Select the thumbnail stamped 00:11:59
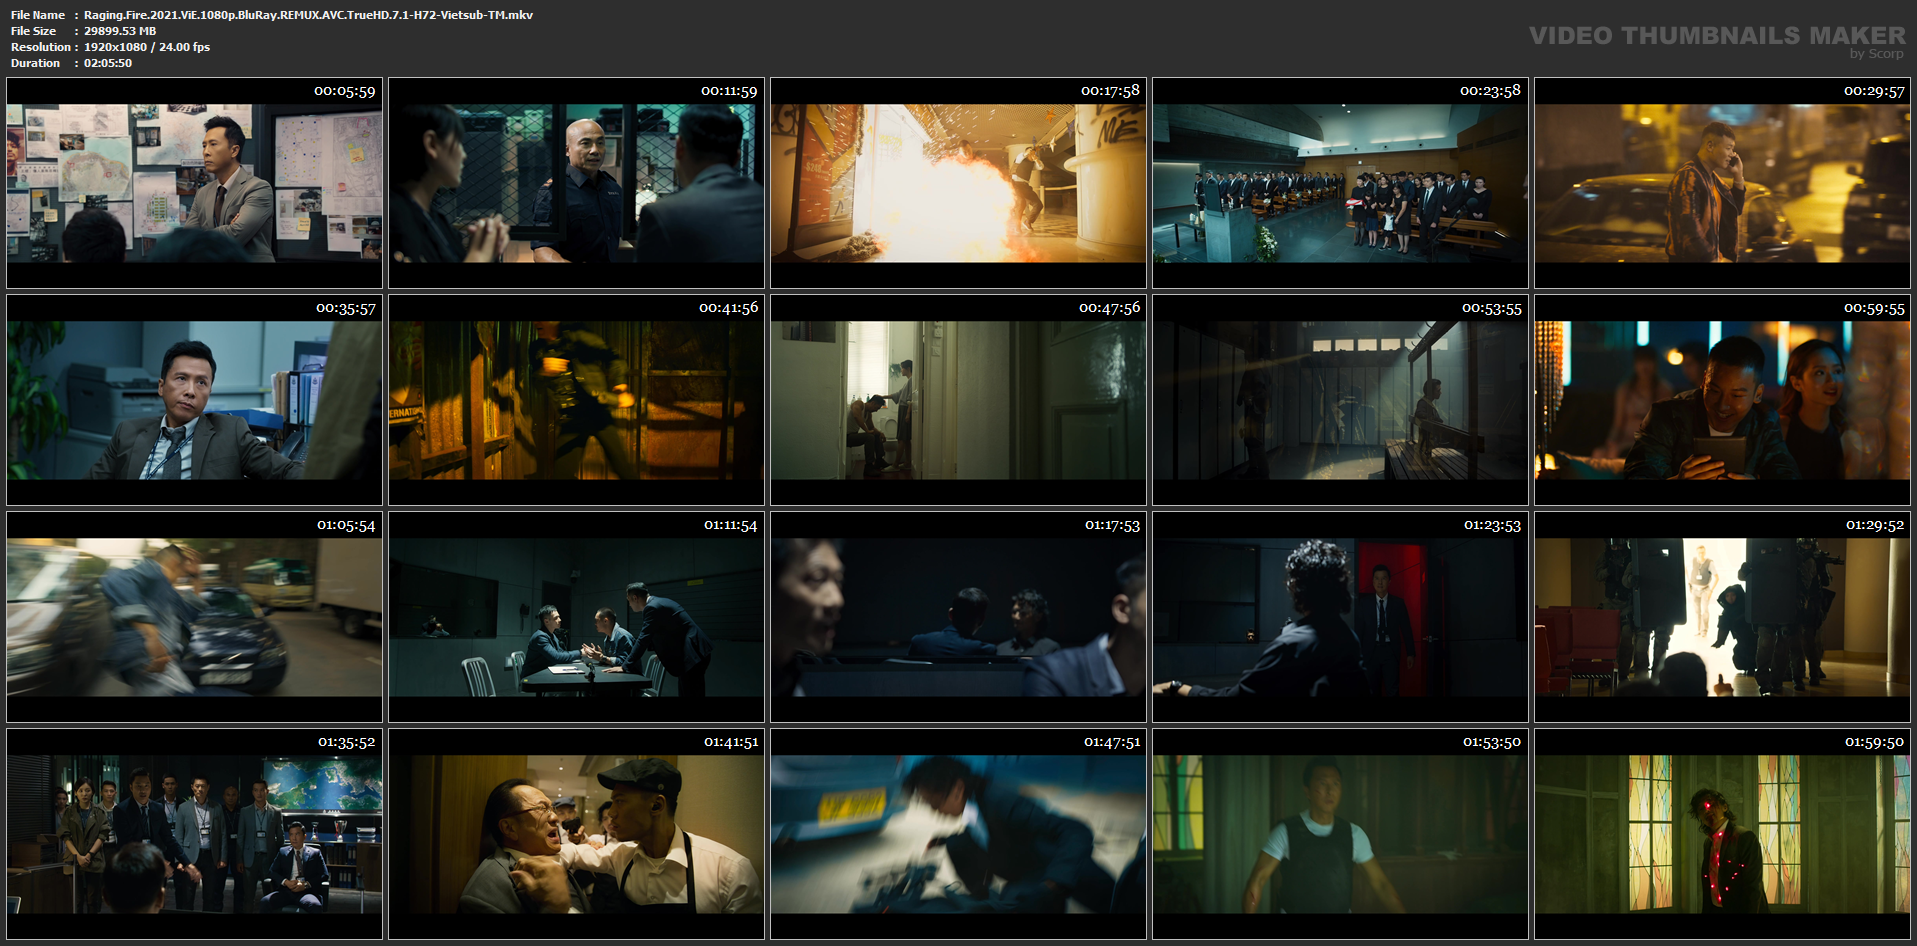This screenshot has width=1917, height=946. 576,183
